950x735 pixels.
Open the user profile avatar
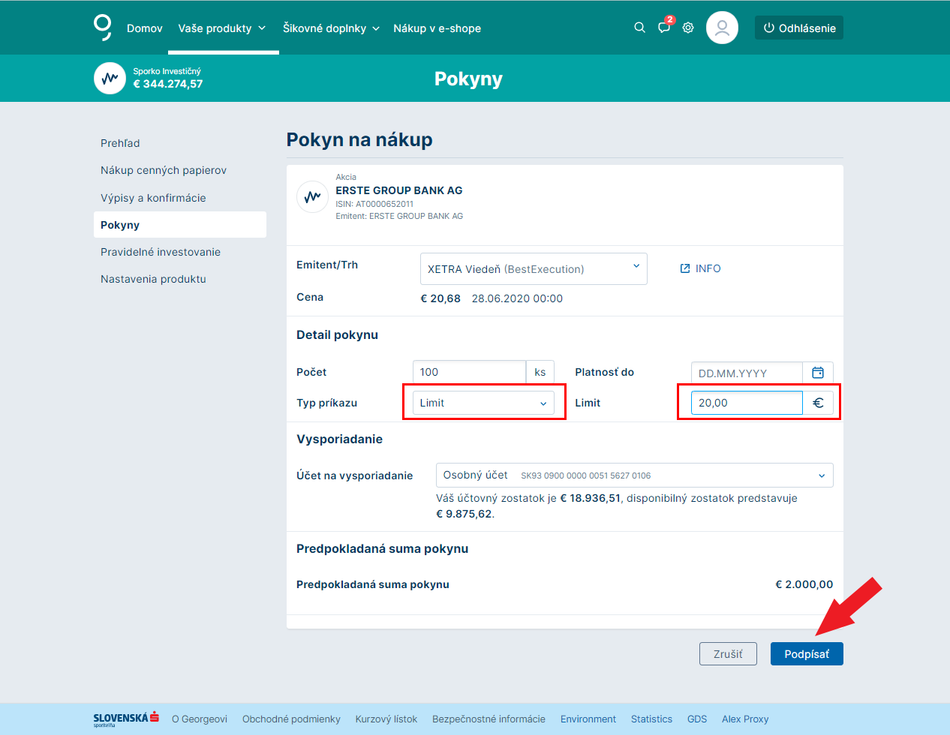click(722, 28)
